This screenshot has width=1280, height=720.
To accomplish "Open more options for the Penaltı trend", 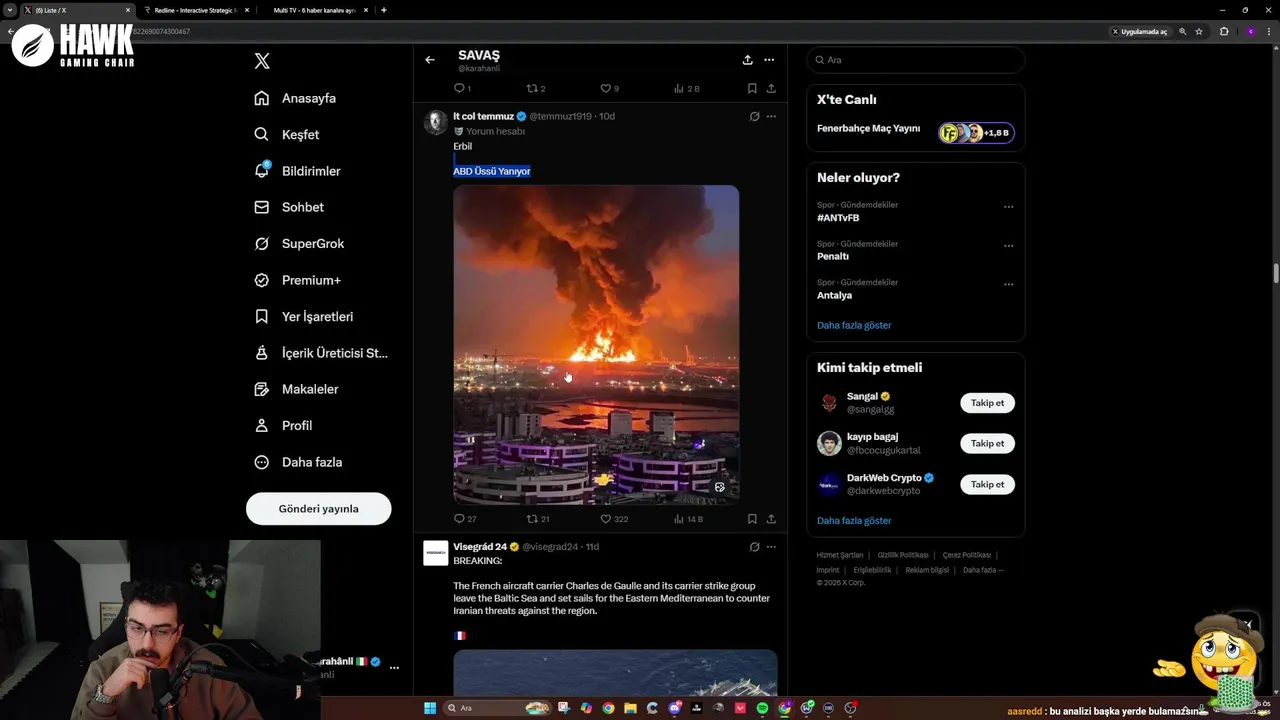I will tap(1008, 246).
